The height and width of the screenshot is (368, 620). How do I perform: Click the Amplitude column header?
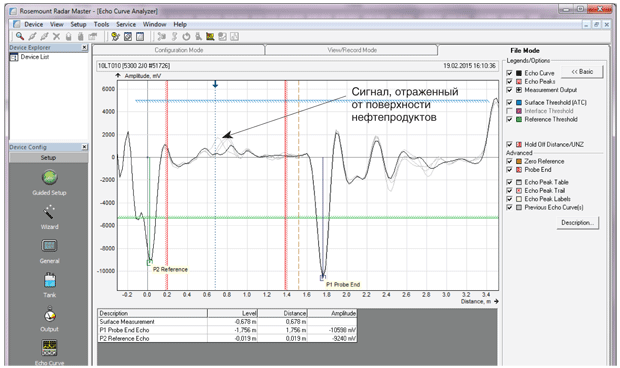pos(332,313)
